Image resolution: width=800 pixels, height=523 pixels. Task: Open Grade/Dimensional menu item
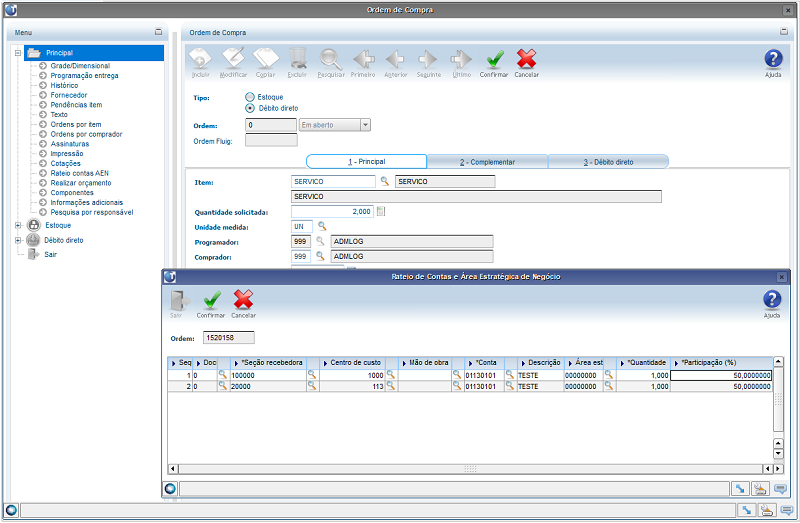(80, 66)
